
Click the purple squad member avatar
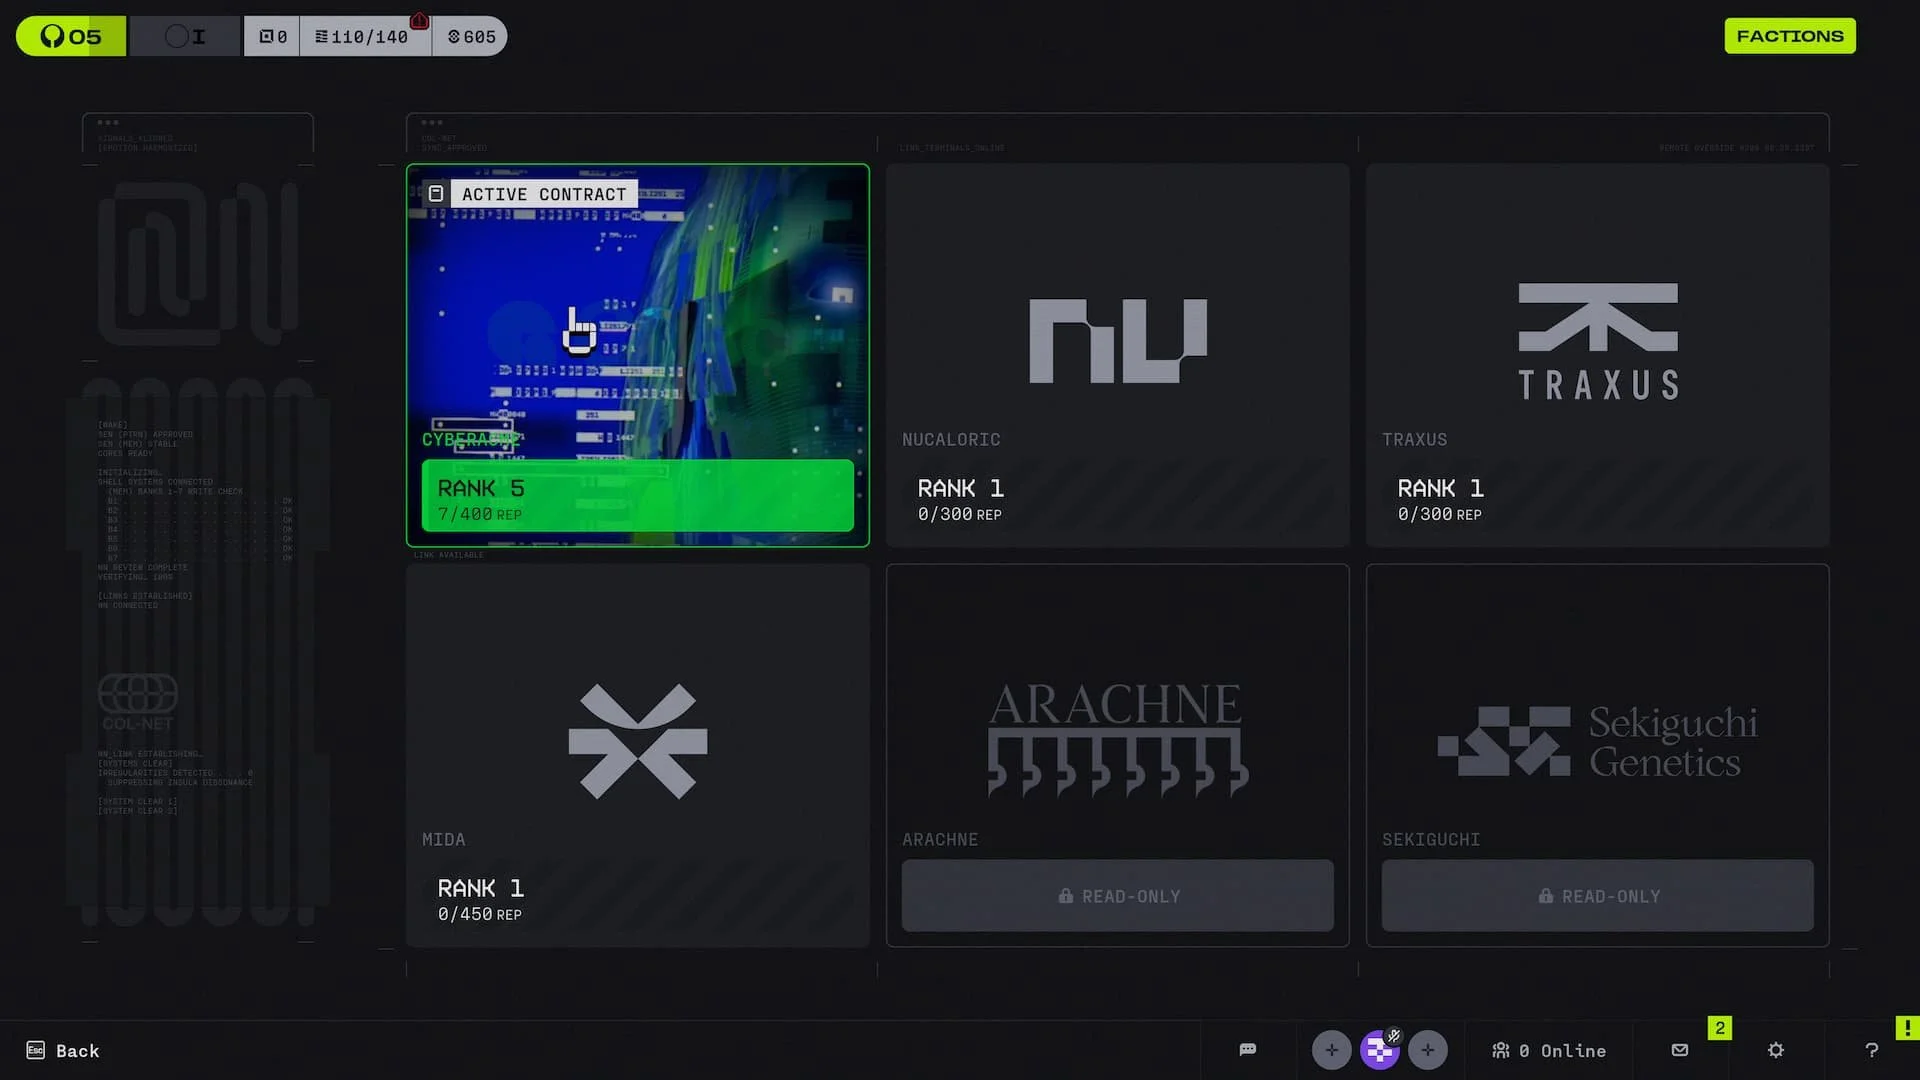[x=1379, y=1050]
